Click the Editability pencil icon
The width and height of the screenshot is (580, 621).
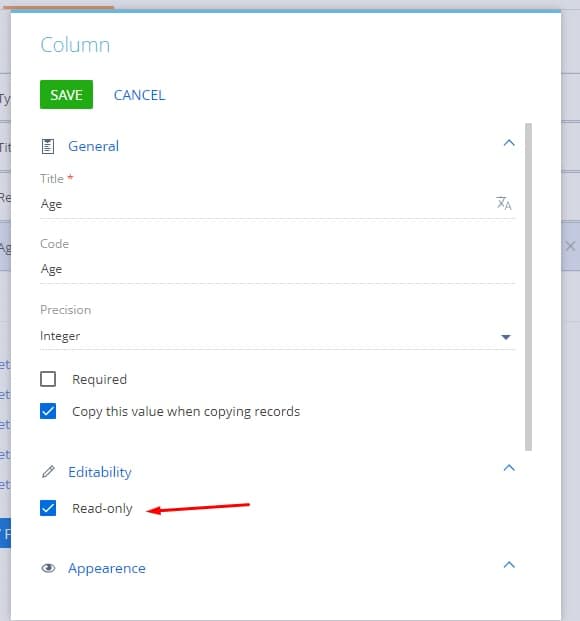[48, 472]
